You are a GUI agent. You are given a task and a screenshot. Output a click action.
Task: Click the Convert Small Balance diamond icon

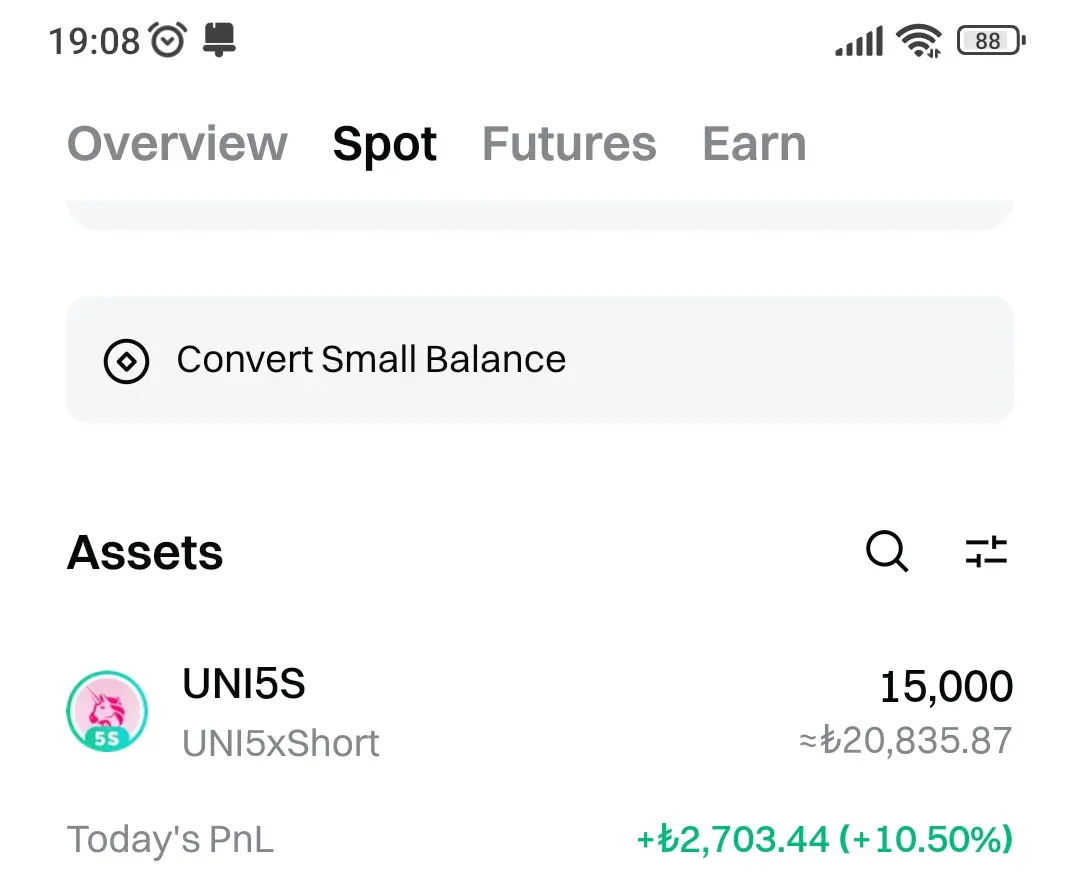(127, 361)
